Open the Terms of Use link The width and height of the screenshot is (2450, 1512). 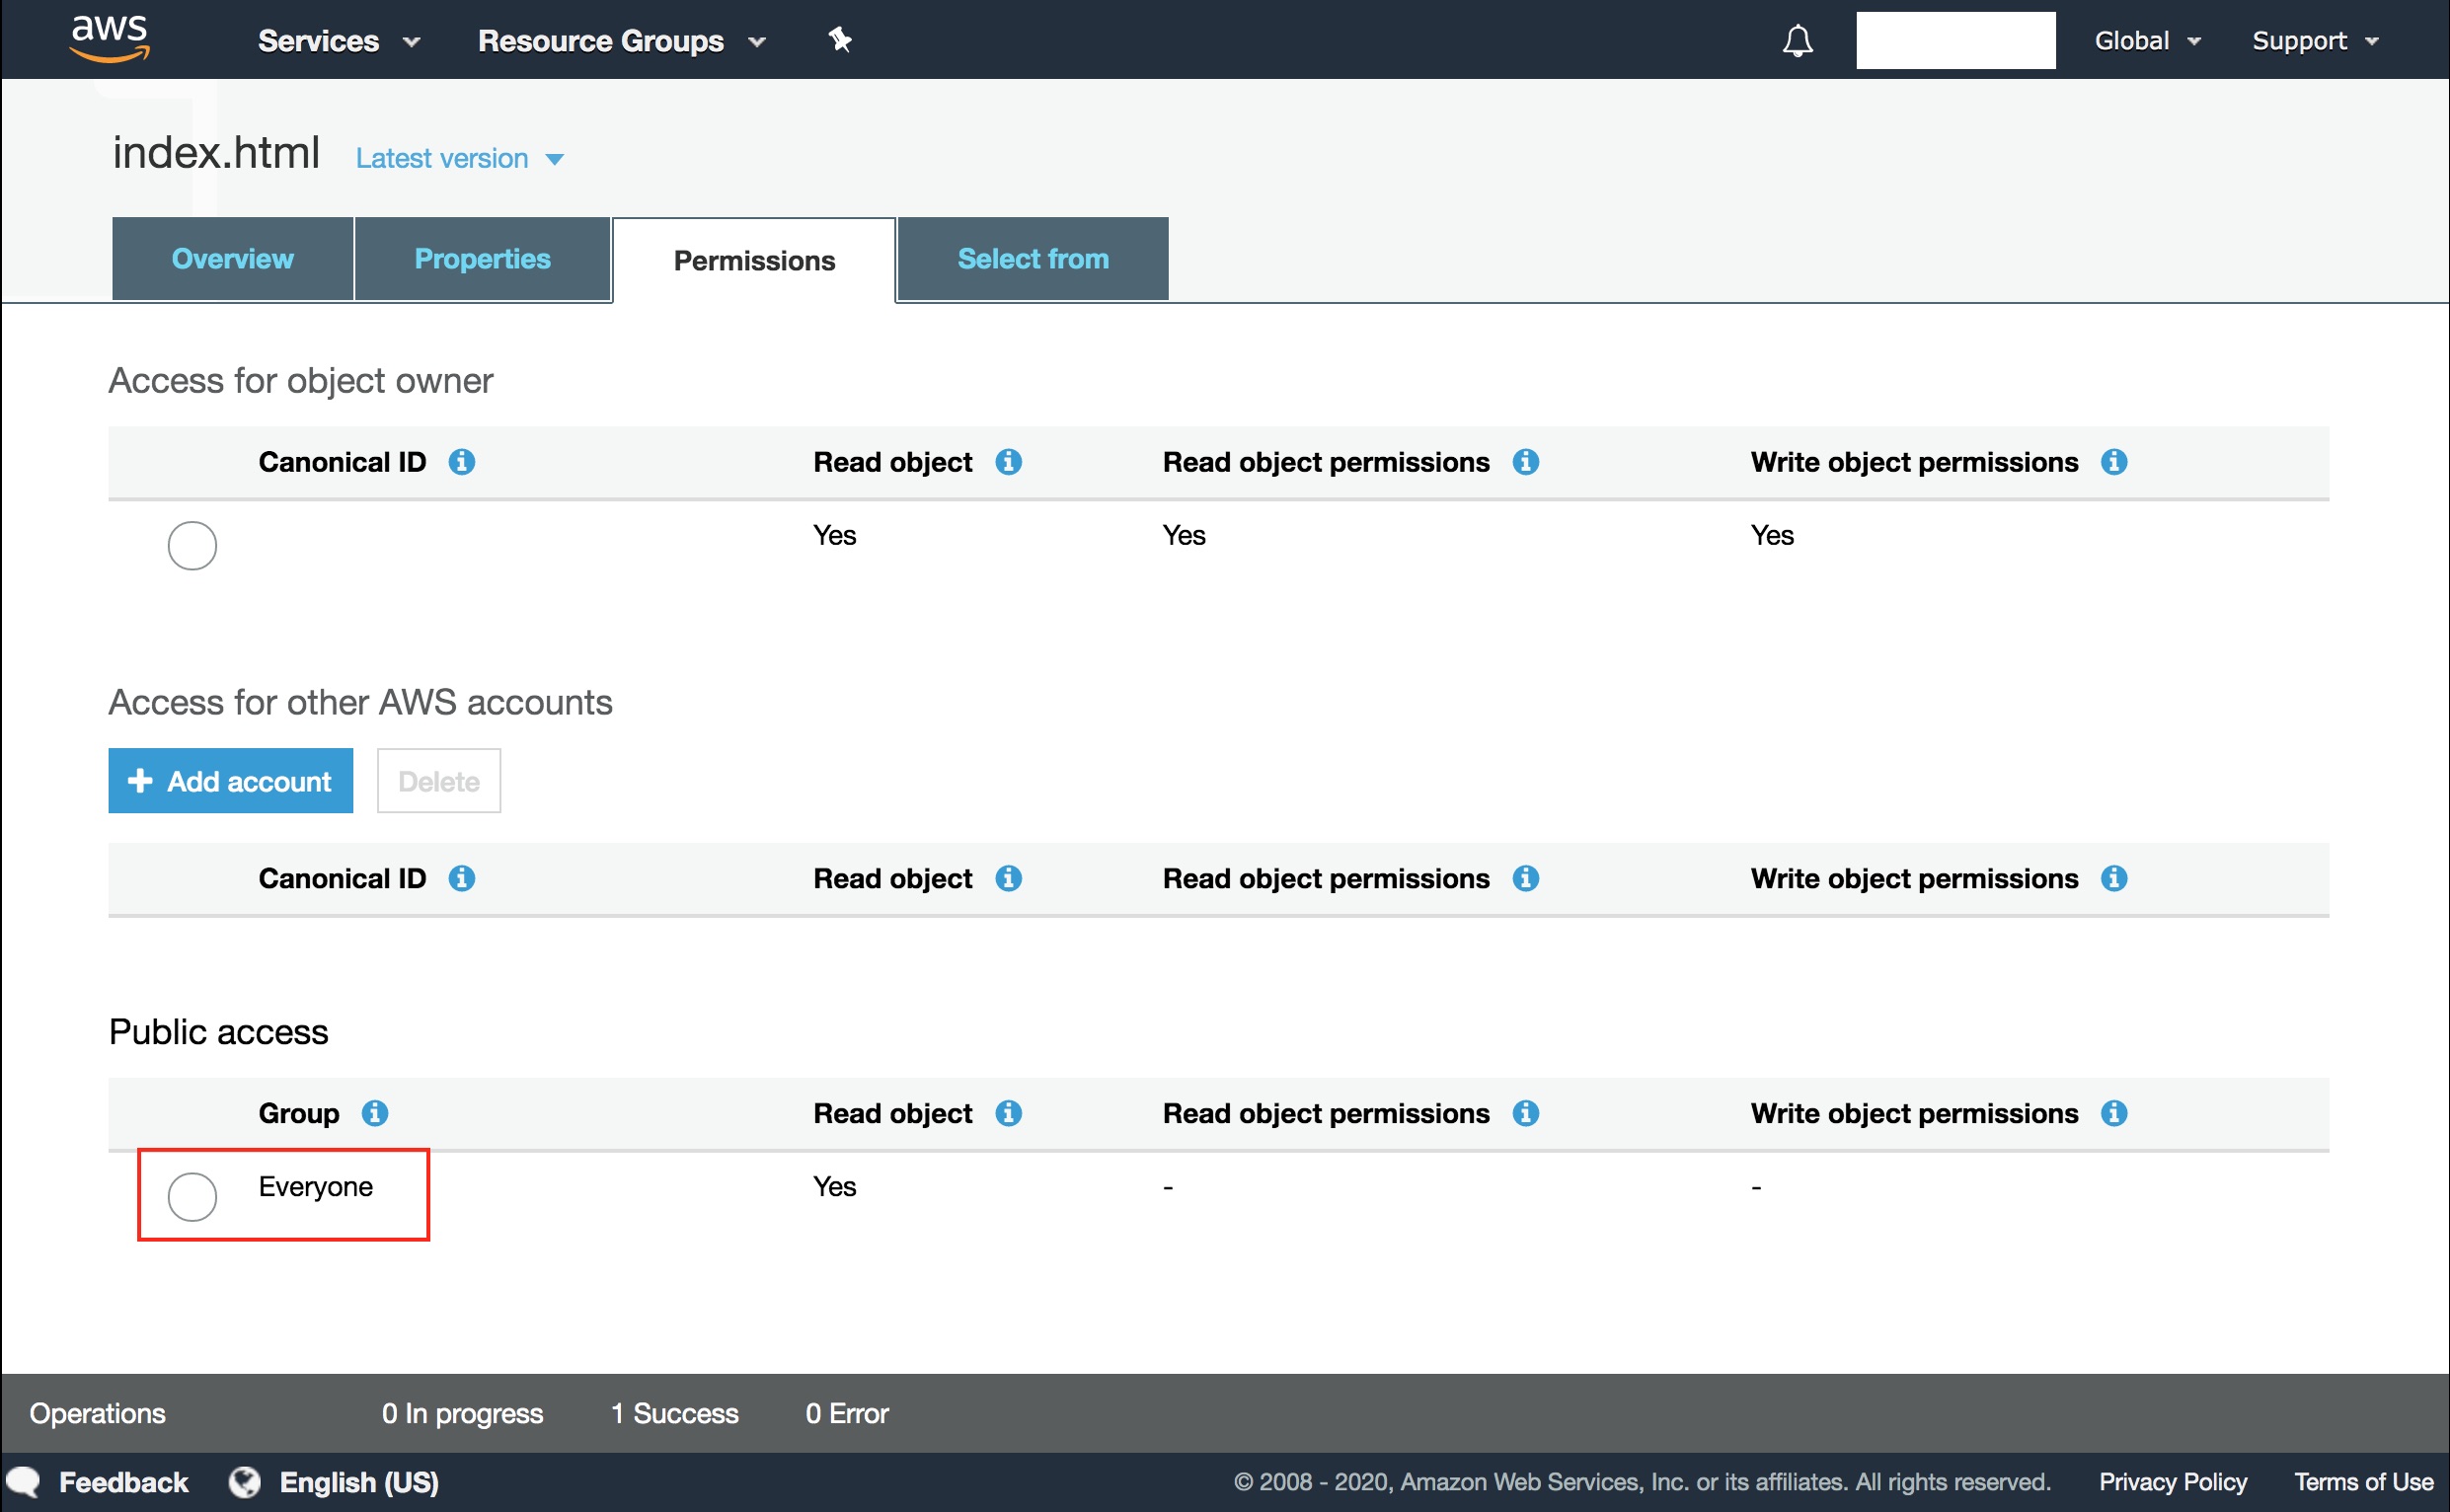click(x=2362, y=1482)
